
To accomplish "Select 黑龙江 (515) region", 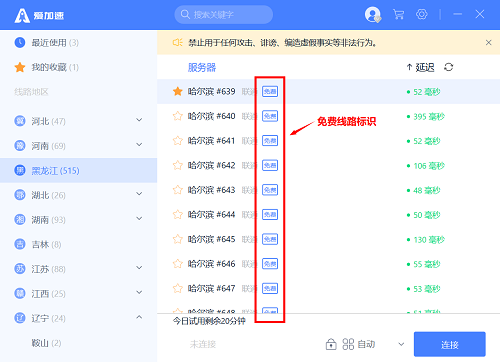I will [x=78, y=170].
